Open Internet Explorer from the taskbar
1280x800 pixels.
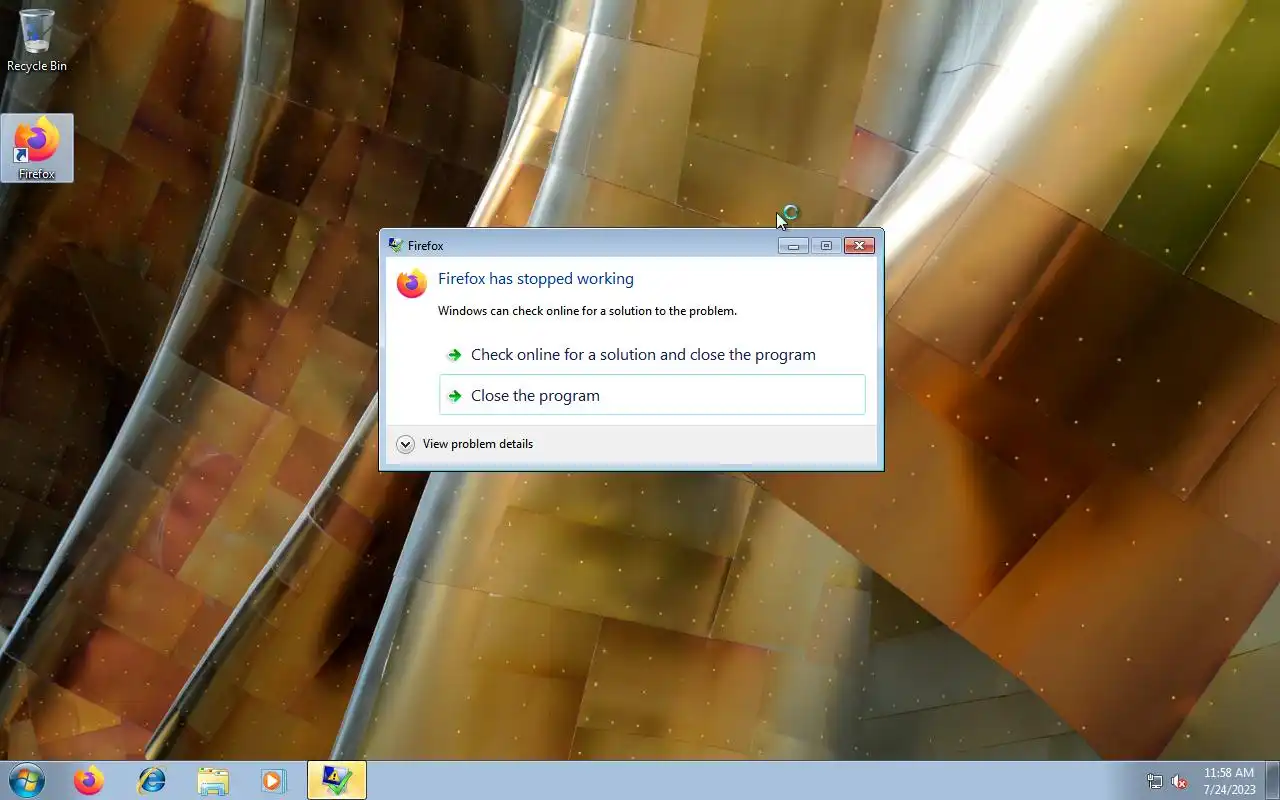(x=151, y=780)
